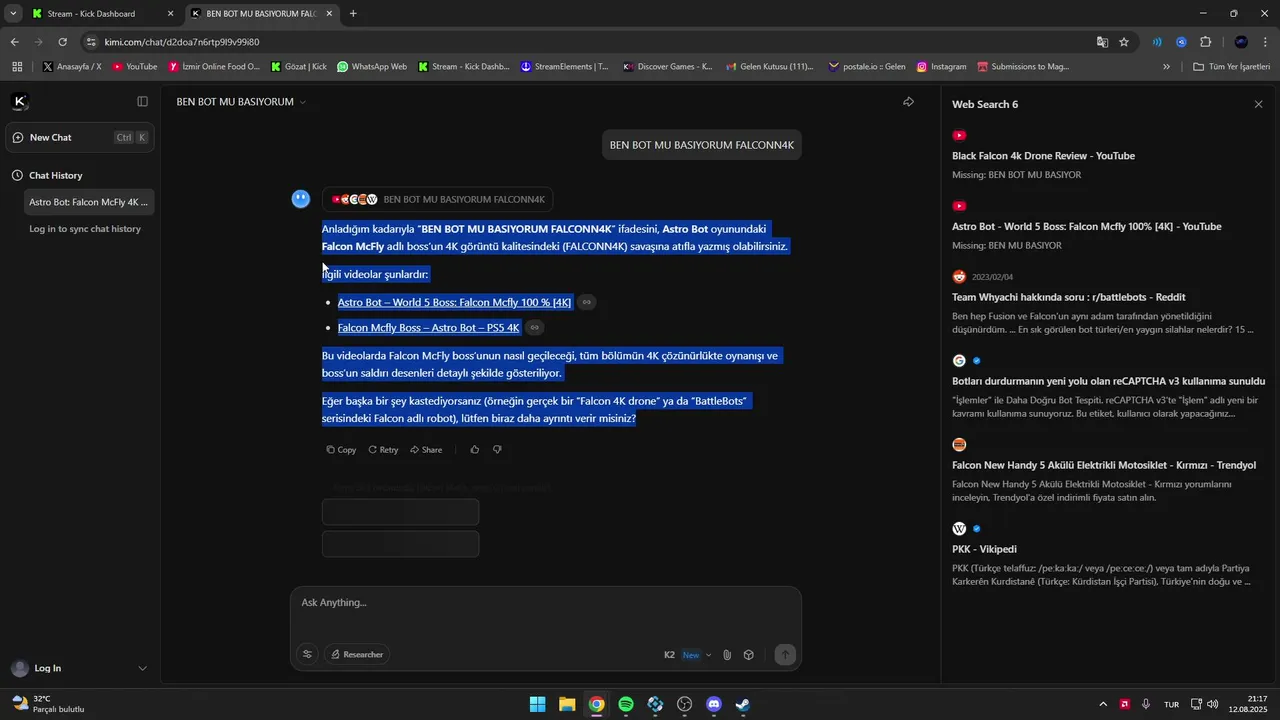
Task: Expand more bookmarks chevron
Action: pos(1166,67)
